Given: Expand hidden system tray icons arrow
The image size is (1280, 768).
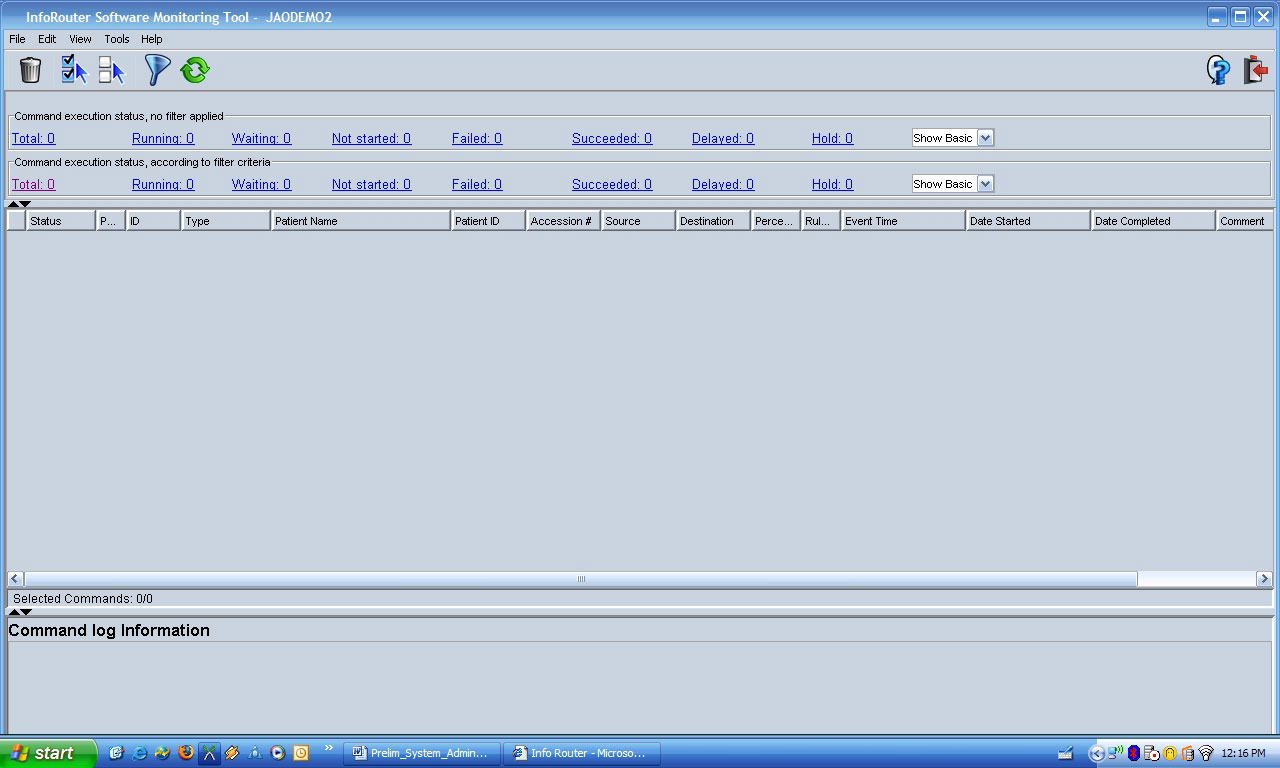Looking at the screenshot, I should pyautogui.click(x=1097, y=754).
